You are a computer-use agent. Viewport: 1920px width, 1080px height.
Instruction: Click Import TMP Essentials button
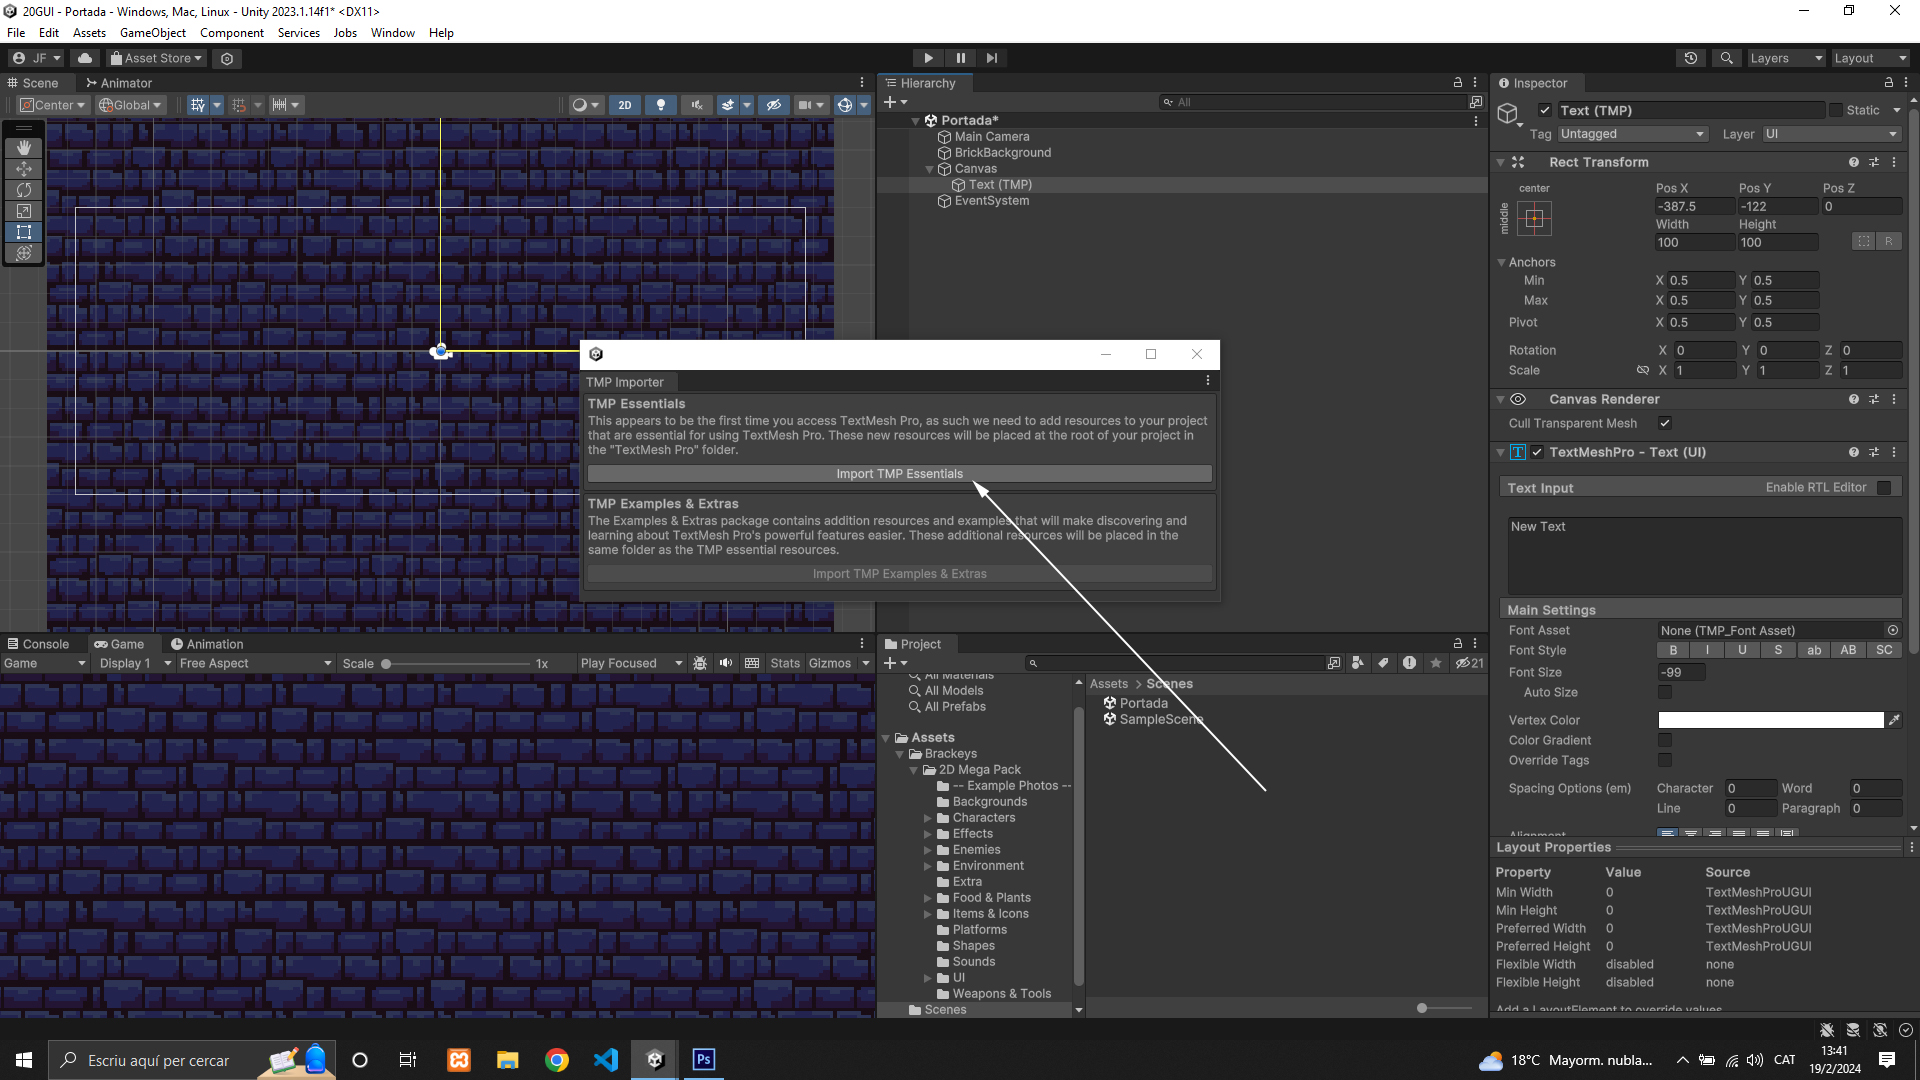tap(899, 474)
